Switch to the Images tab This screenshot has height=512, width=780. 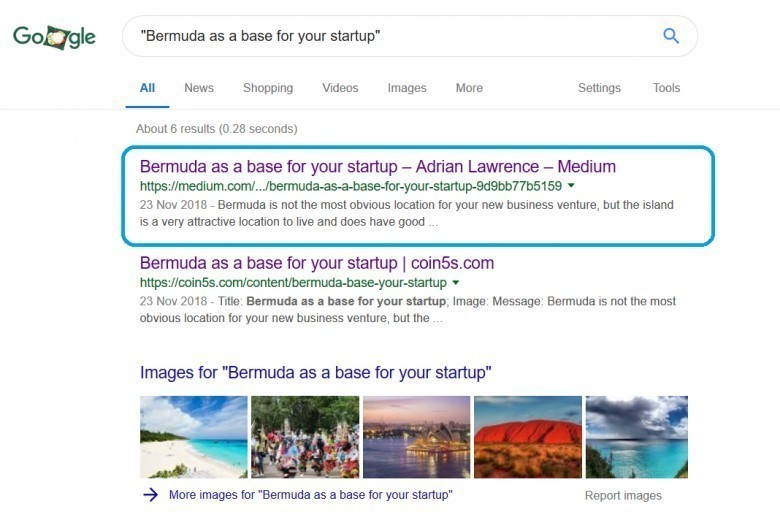[x=407, y=88]
